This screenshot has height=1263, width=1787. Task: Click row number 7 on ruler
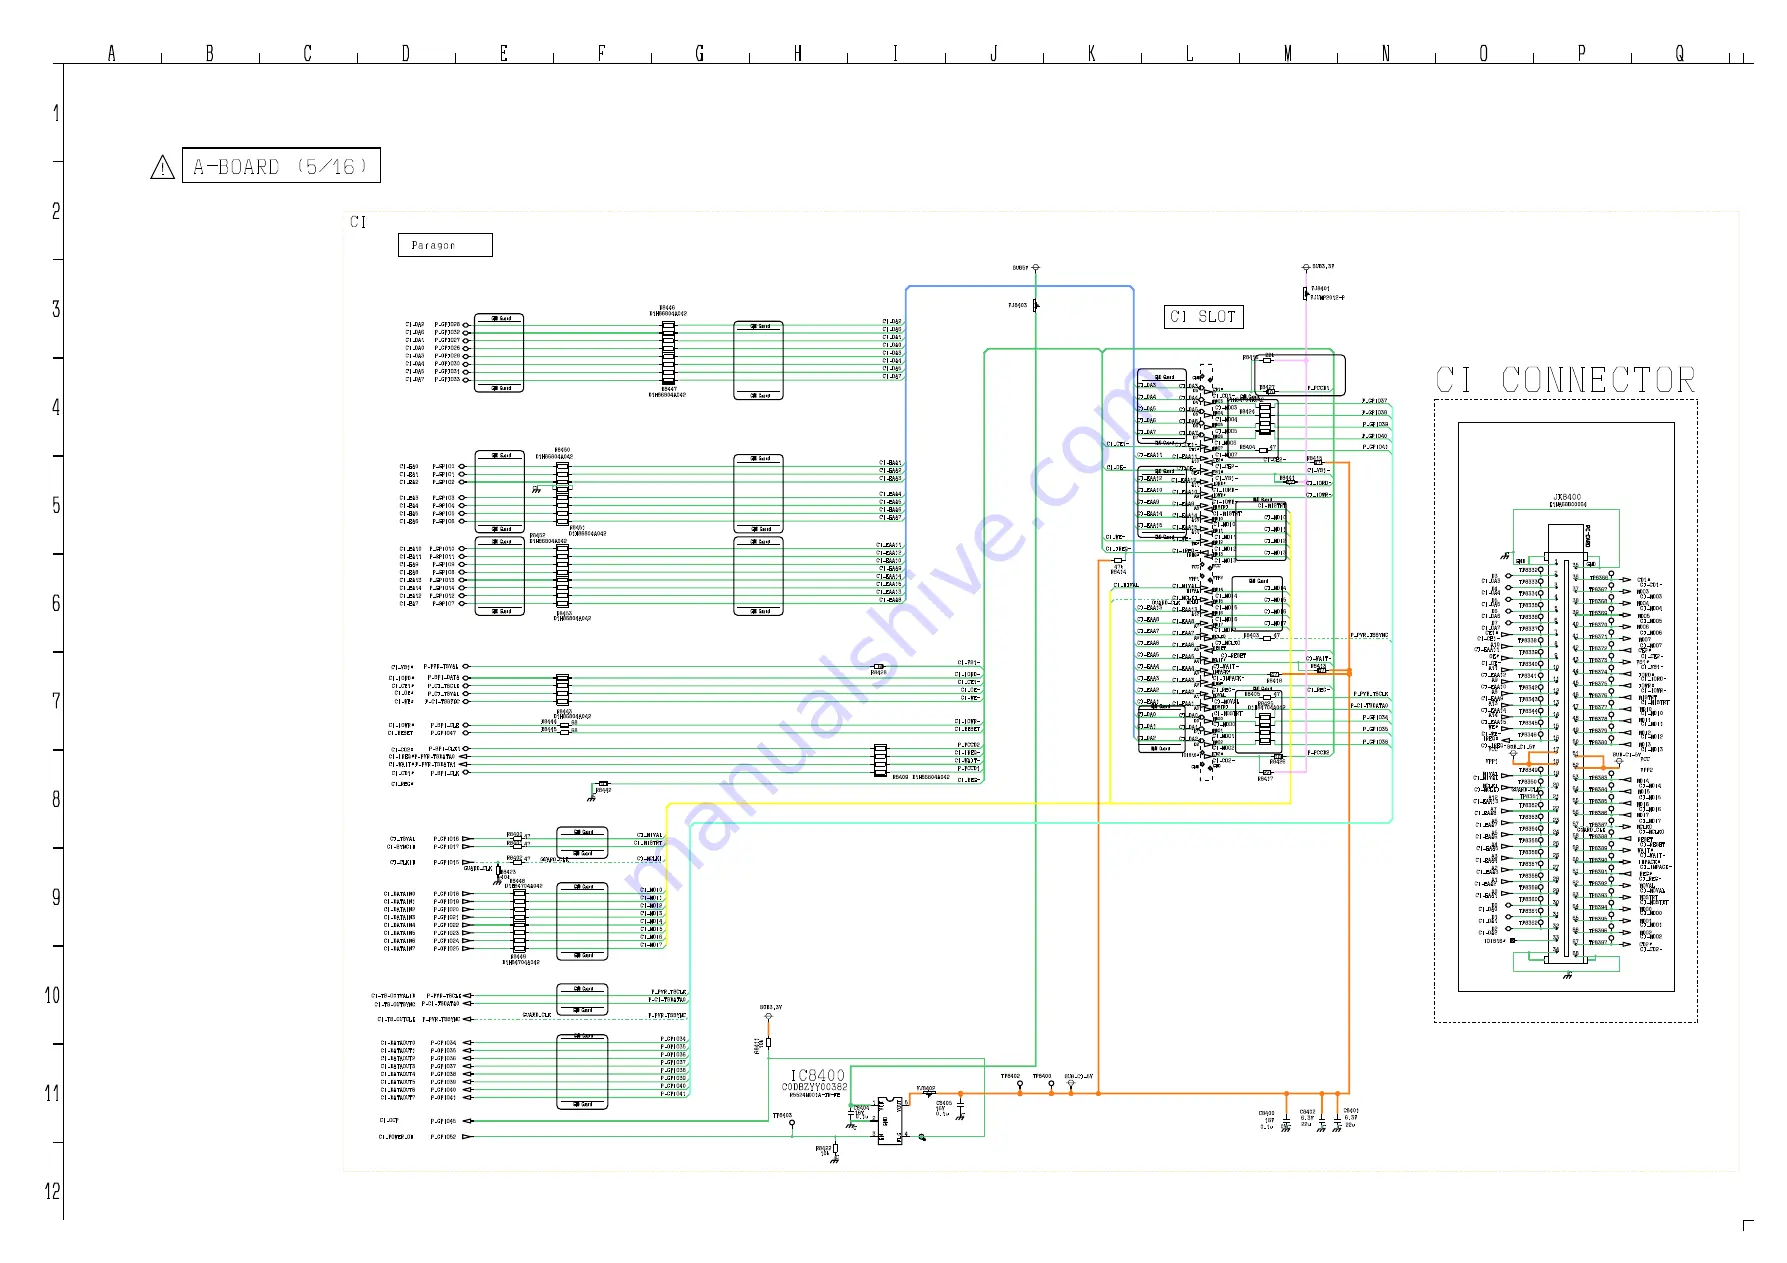[56, 701]
